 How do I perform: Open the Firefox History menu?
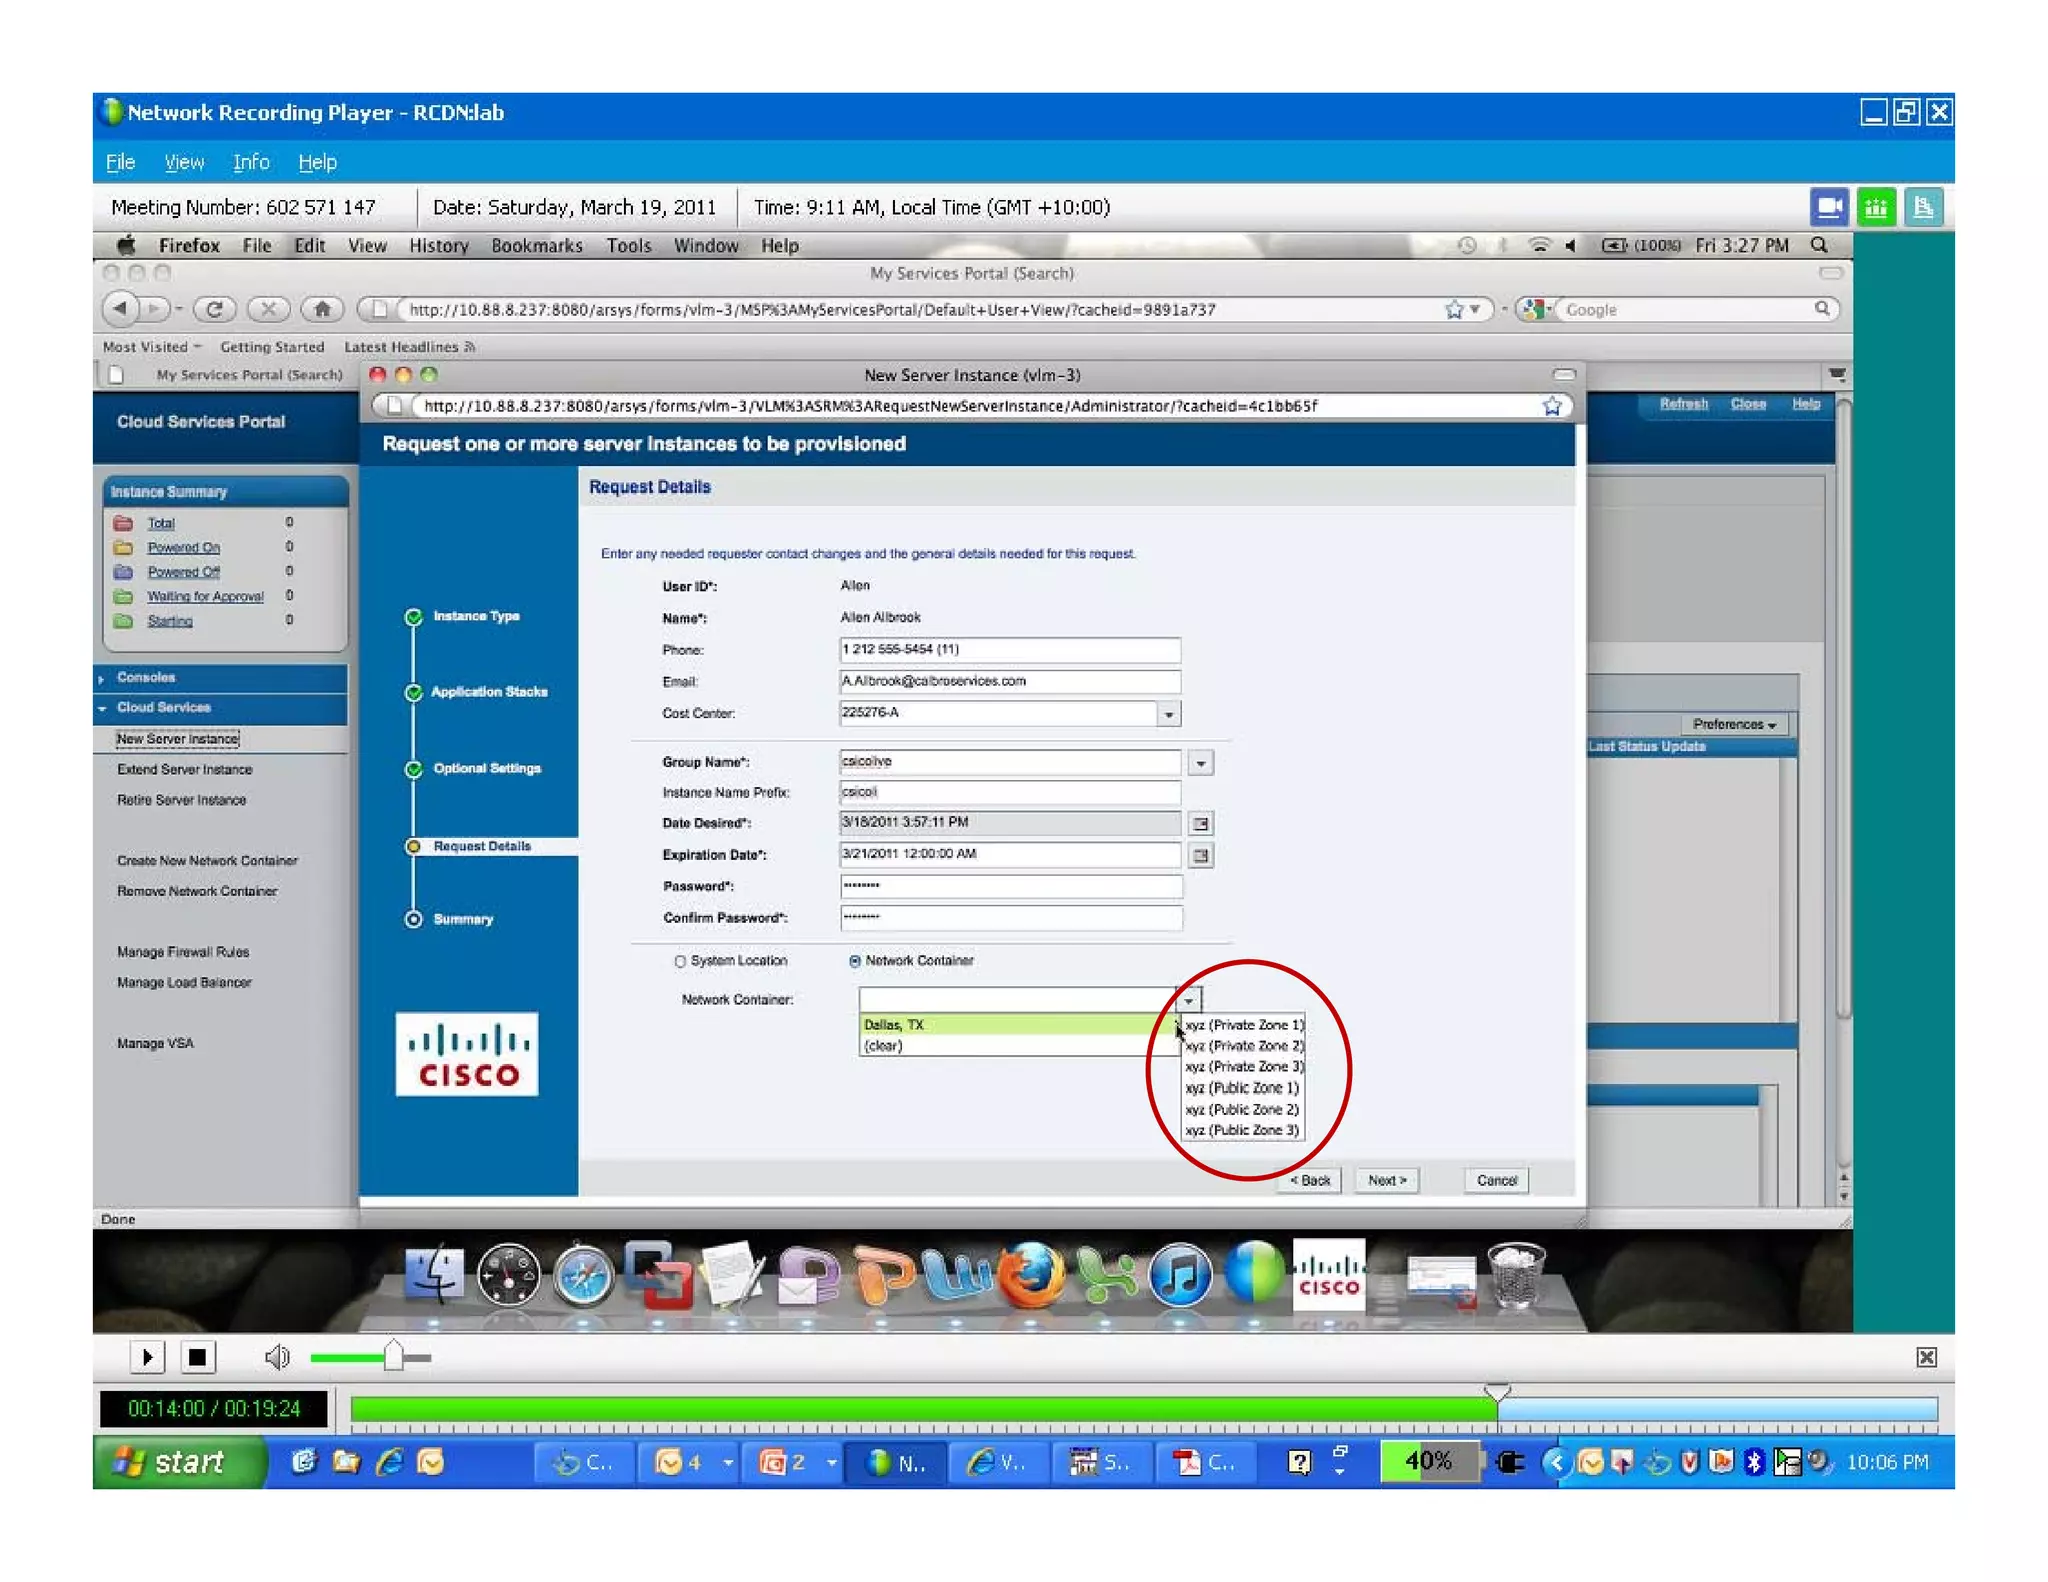pos(438,245)
